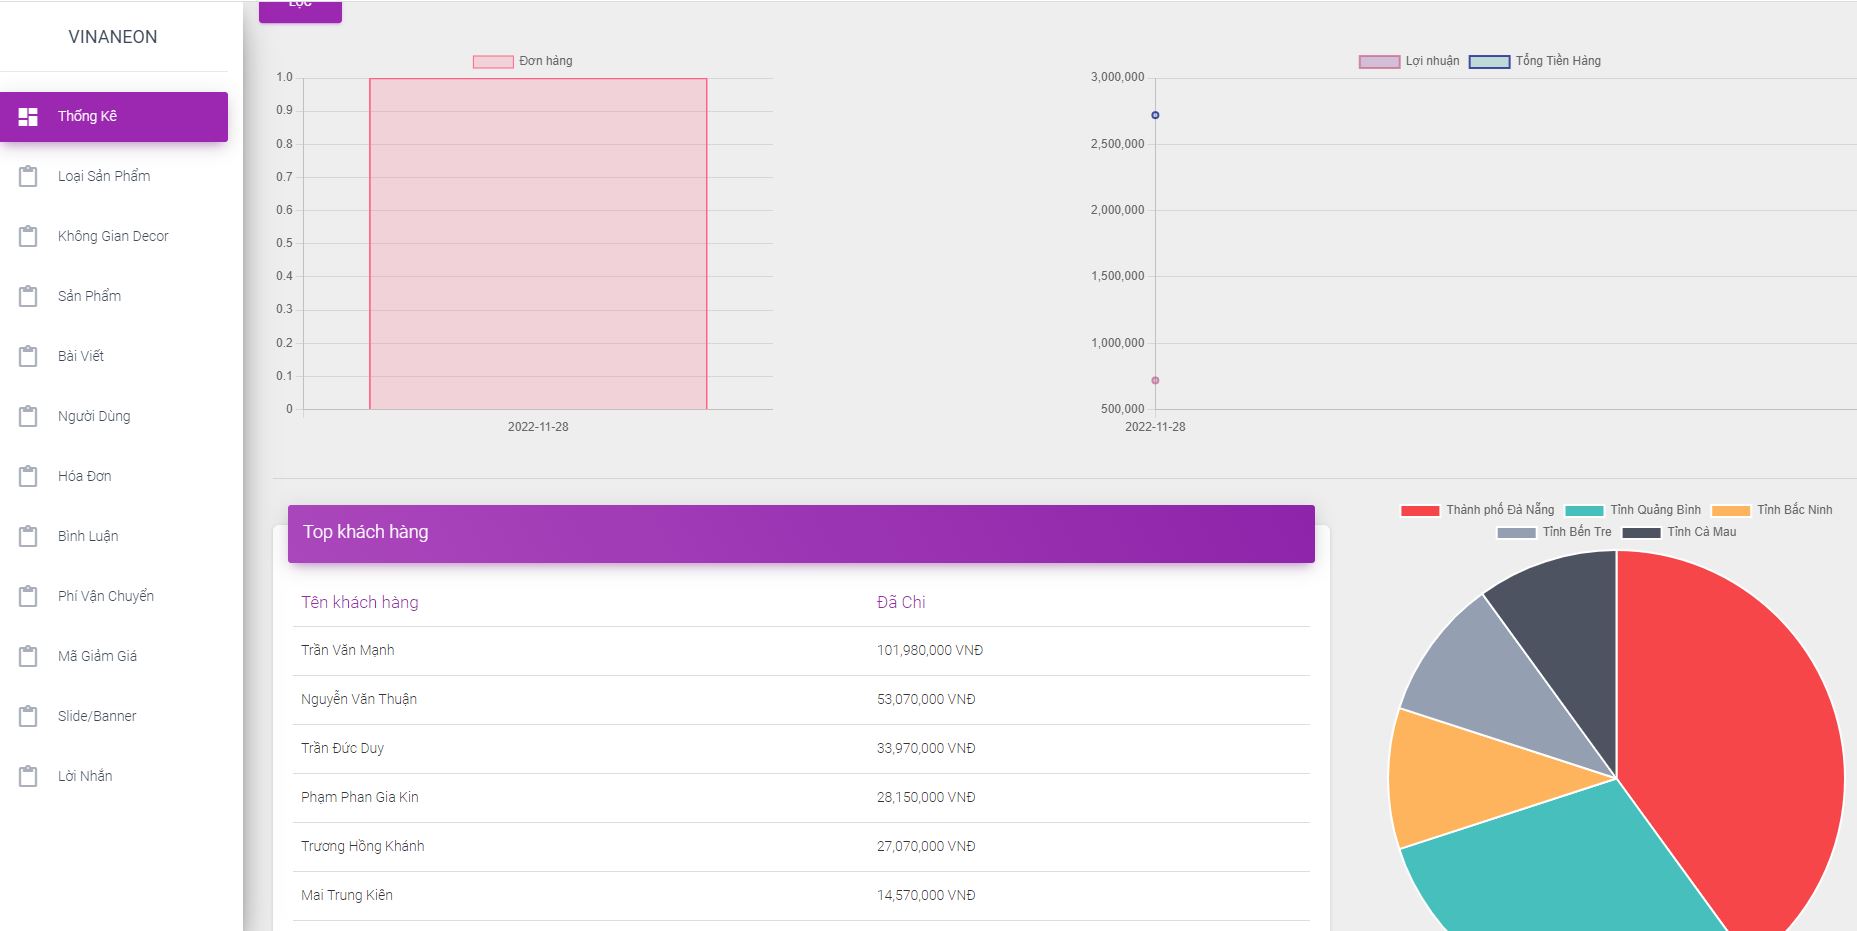Image resolution: width=1857 pixels, height=931 pixels.
Task: Click the clipboard icon beside Hóa Đơn
Action: pos(28,476)
